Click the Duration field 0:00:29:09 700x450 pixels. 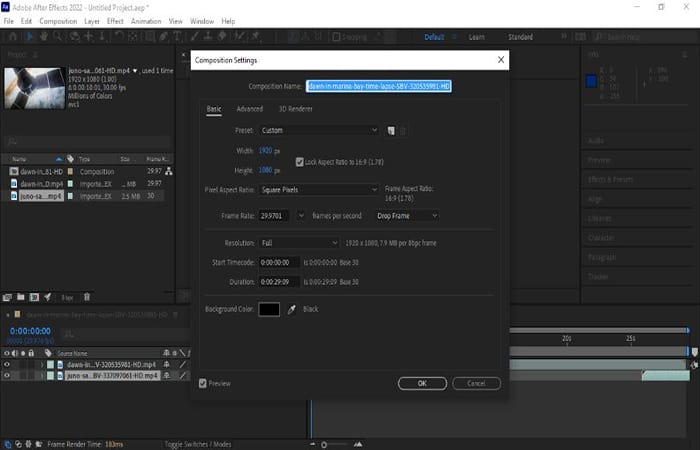coord(279,282)
